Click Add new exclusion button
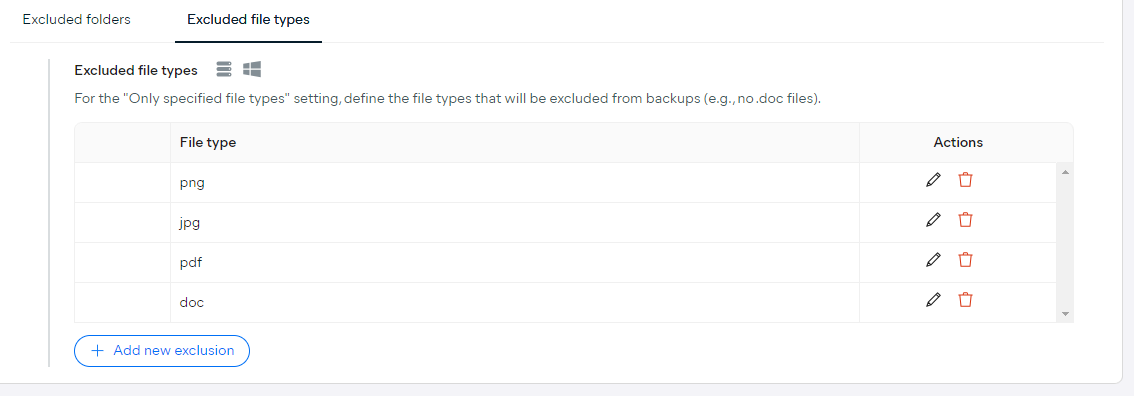The height and width of the screenshot is (396, 1134). point(162,350)
